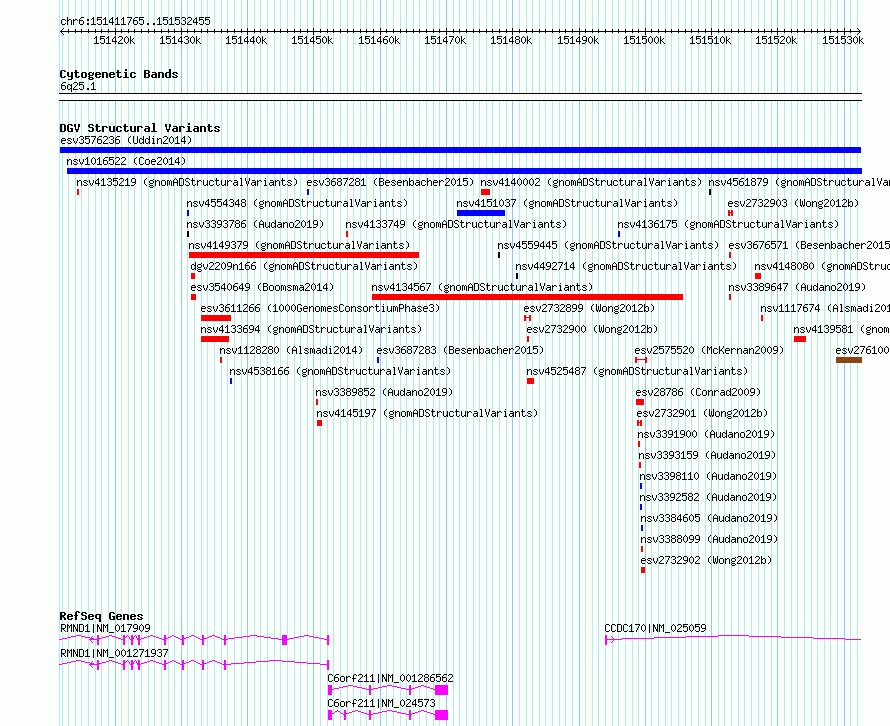Click the esv276100 brown variant bar
This screenshot has height=726, width=890.
click(849, 360)
